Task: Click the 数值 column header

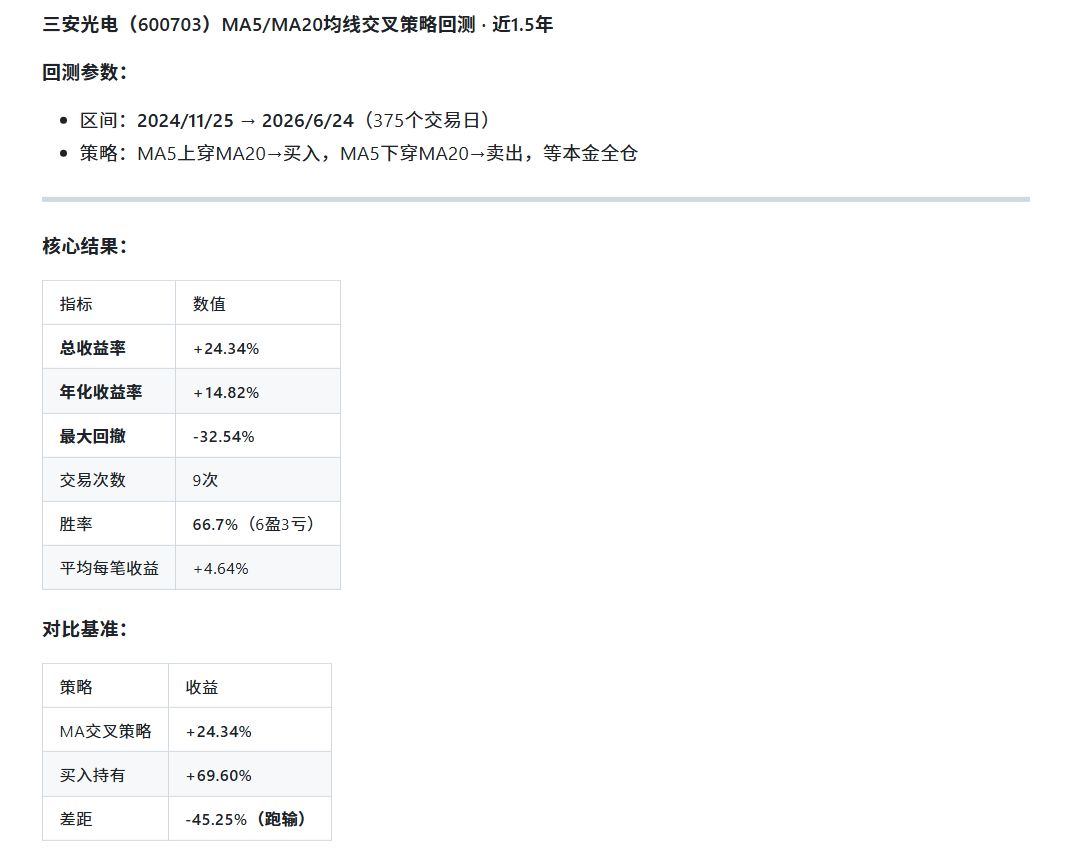Action: pyautogui.click(x=209, y=304)
